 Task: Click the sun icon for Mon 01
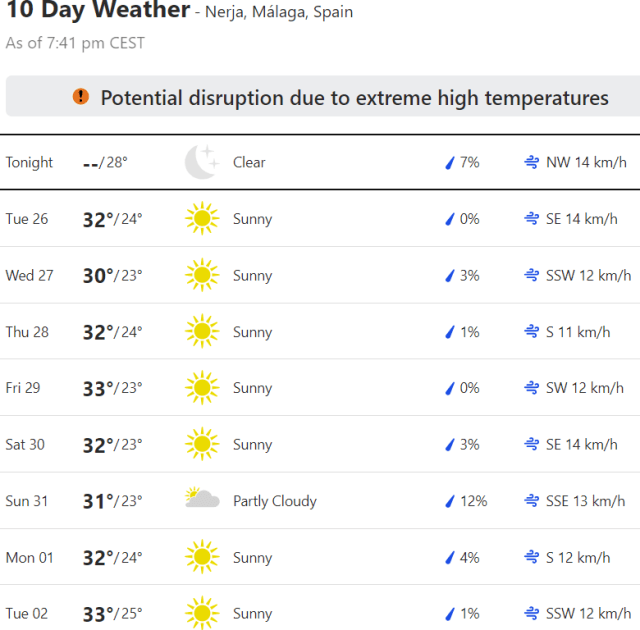(201, 557)
